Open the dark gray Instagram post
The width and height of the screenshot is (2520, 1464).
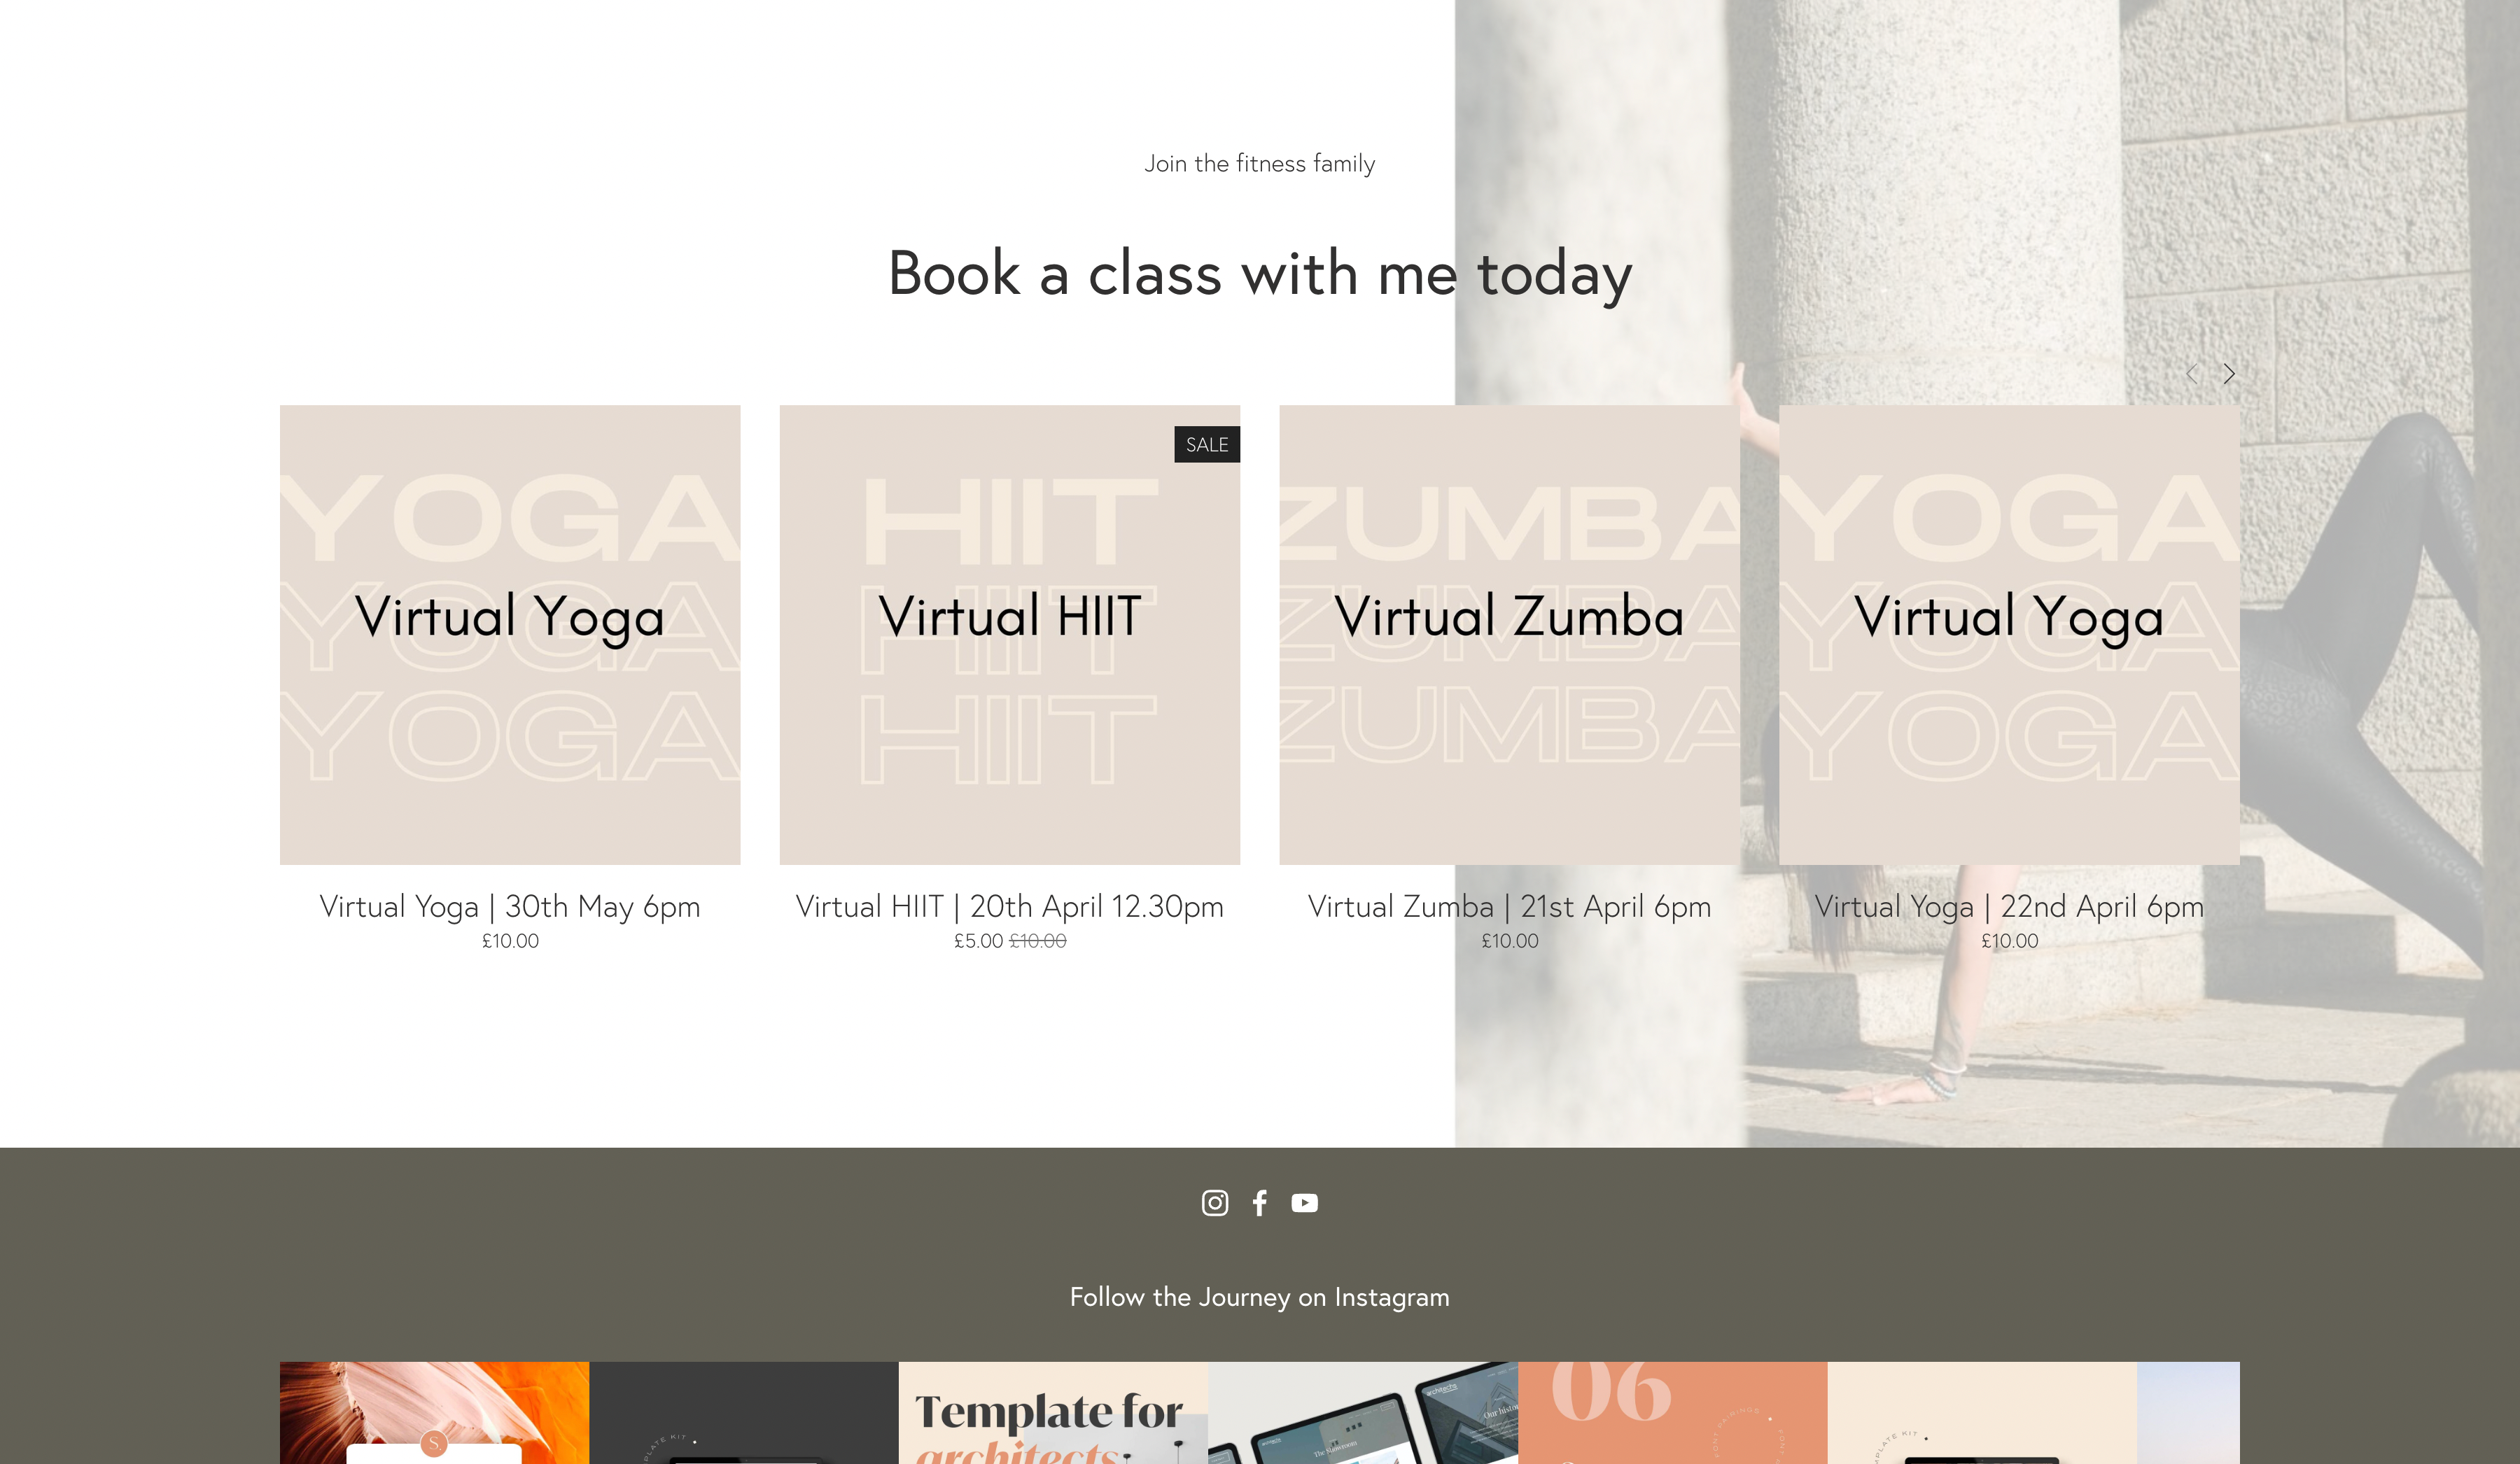point(744,1413)
